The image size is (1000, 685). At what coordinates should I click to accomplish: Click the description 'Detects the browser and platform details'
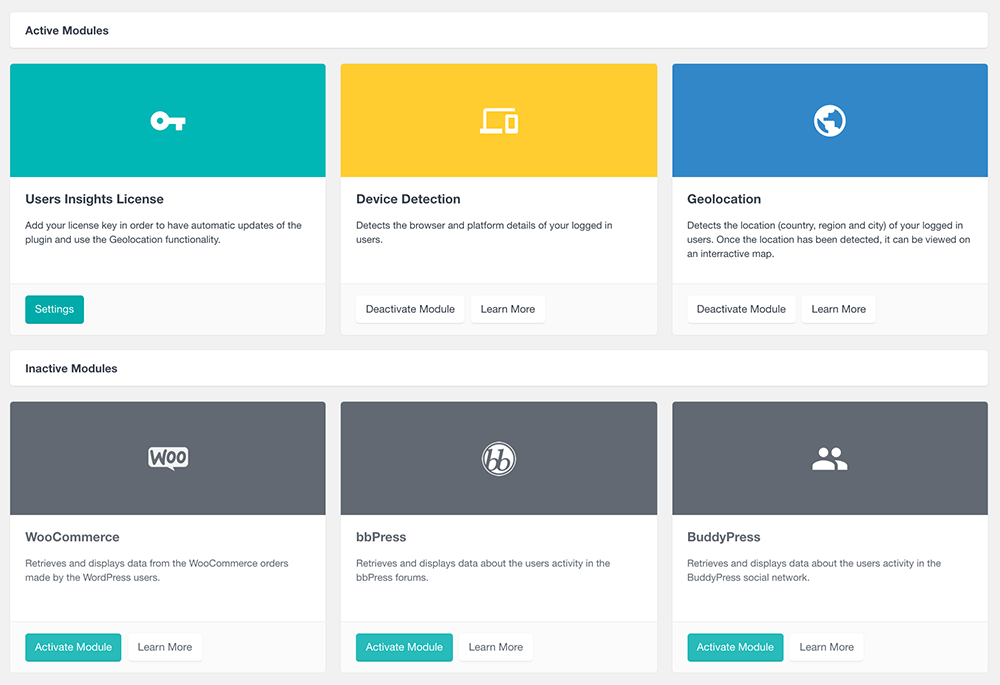coord(484,232)
